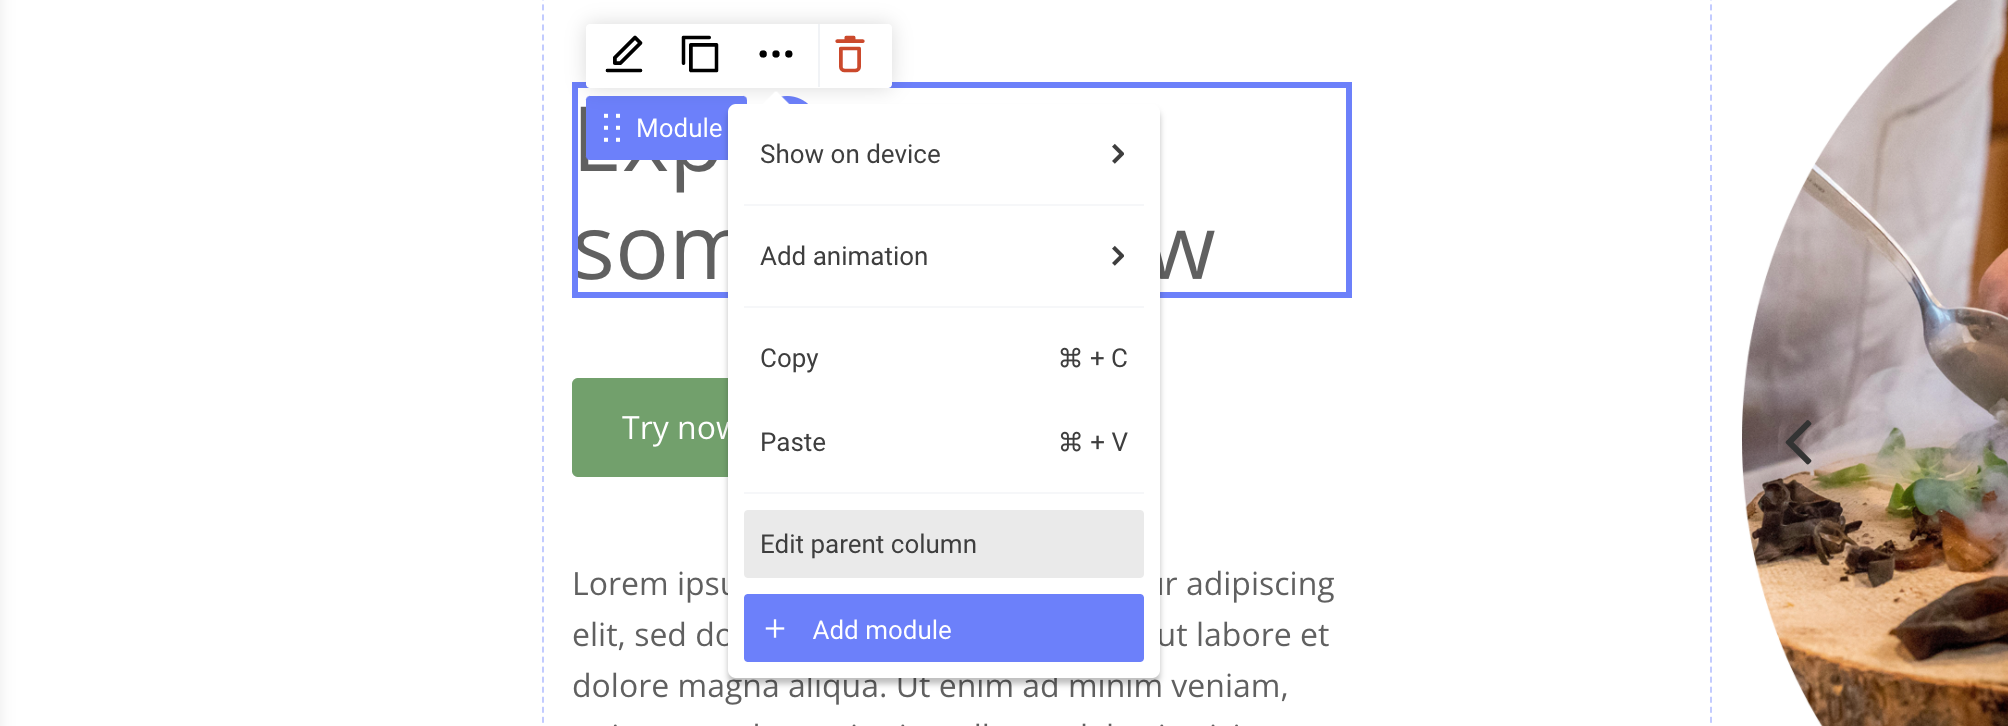The width and height of the screenshot is (2008, 726).
Task: Select Edit parent column
Action: [943, 544]
